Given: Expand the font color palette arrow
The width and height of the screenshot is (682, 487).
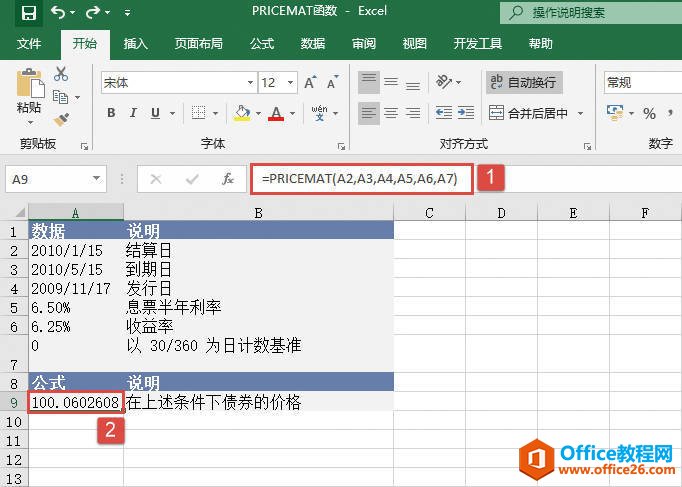Looking at the screenshot, I should [x=292, y=113].
